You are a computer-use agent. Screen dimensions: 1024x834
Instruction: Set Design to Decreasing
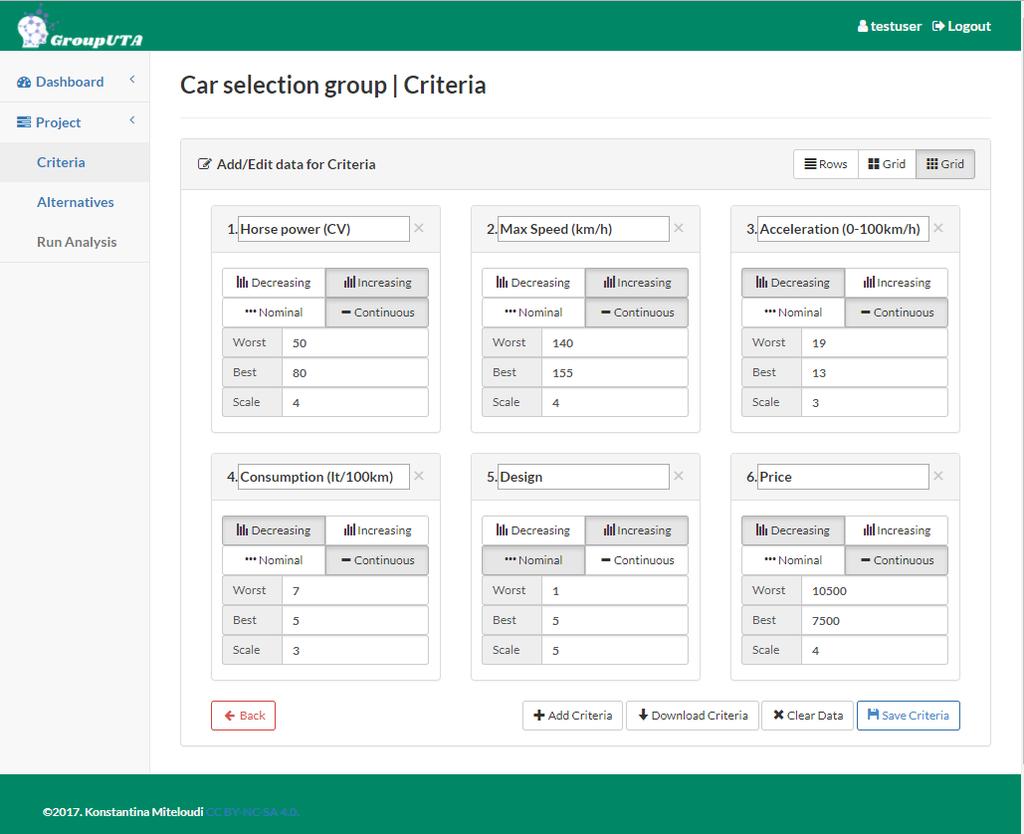click(x=534, y=530)
